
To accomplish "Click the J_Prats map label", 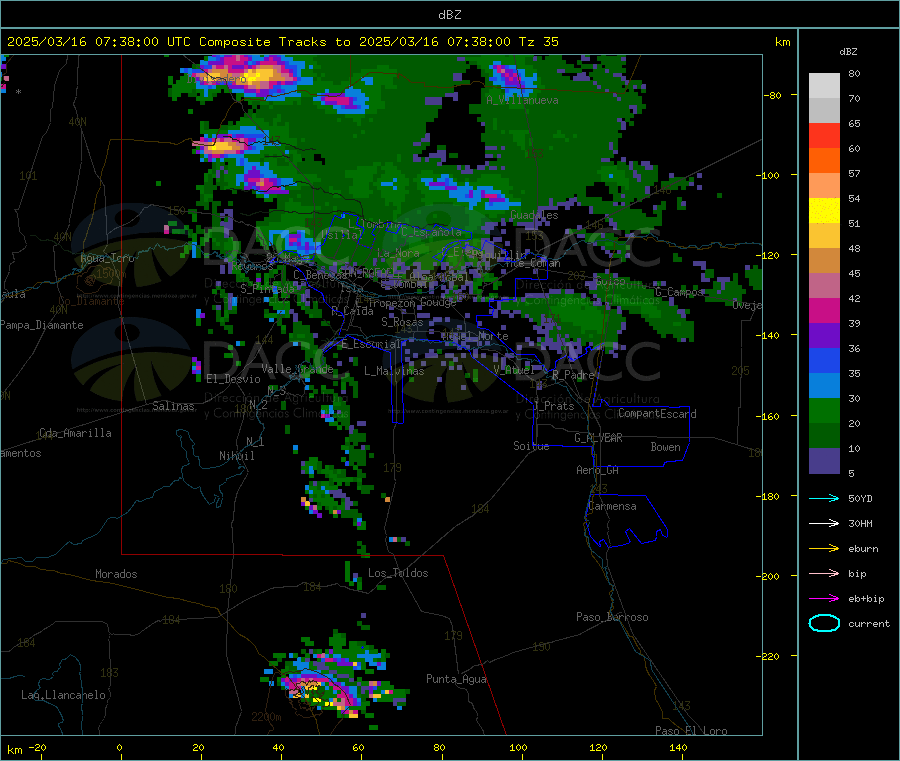I will tap(554, 406).
